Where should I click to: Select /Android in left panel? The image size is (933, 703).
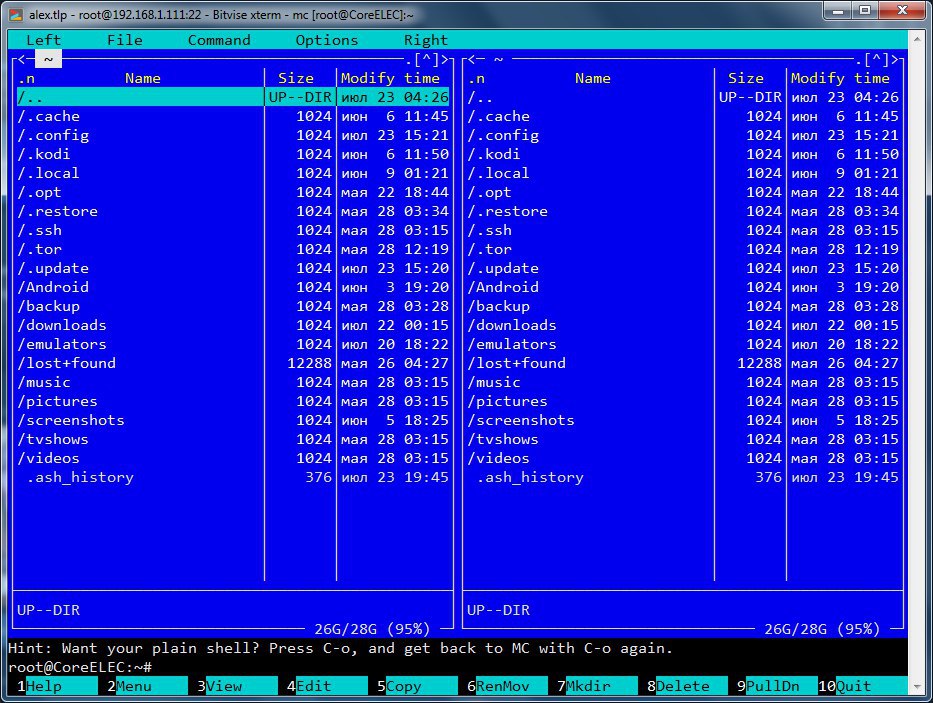tap(233, 287)
